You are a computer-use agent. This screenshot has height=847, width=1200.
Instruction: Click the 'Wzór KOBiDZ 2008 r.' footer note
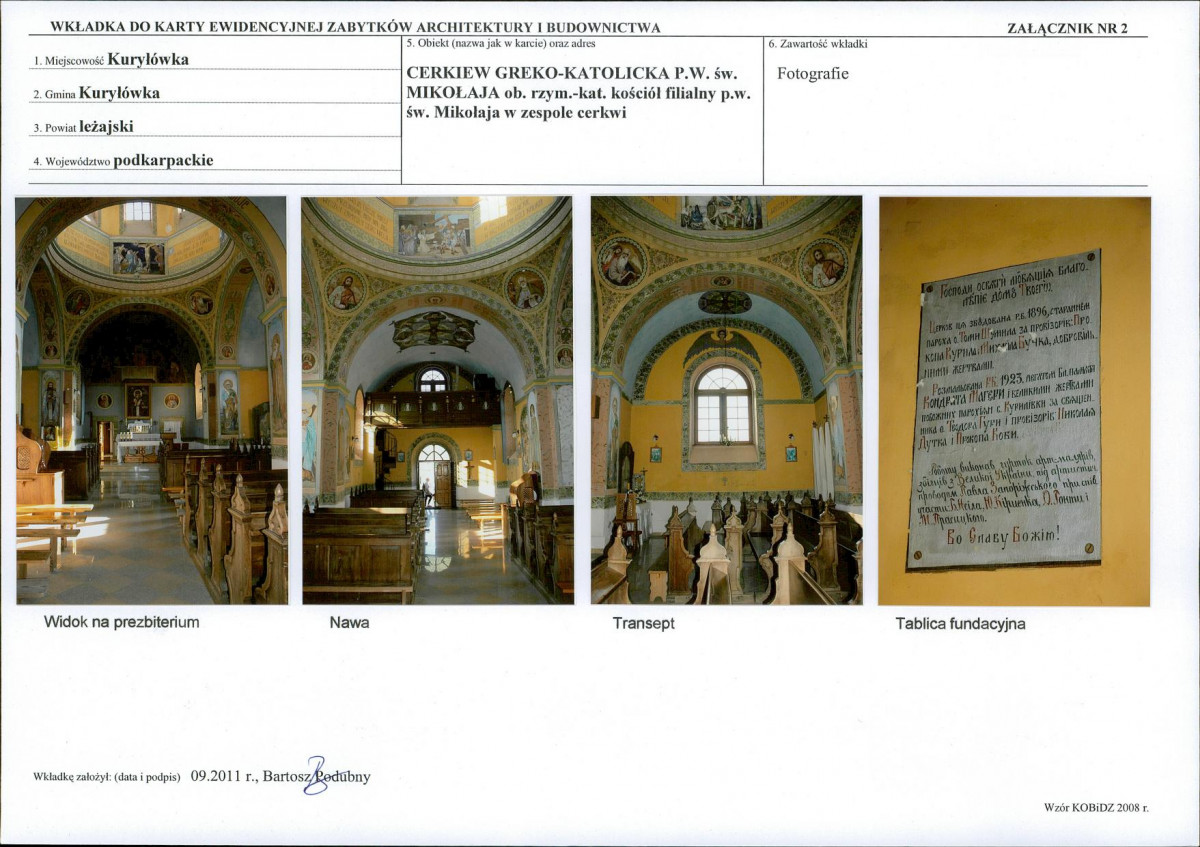click(1096, 806)
